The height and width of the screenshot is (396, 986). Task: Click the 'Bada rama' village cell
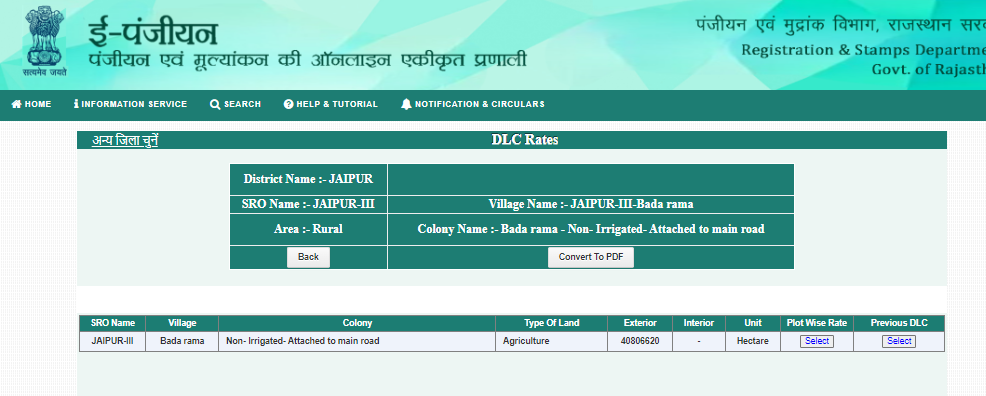tap(182, 341)
